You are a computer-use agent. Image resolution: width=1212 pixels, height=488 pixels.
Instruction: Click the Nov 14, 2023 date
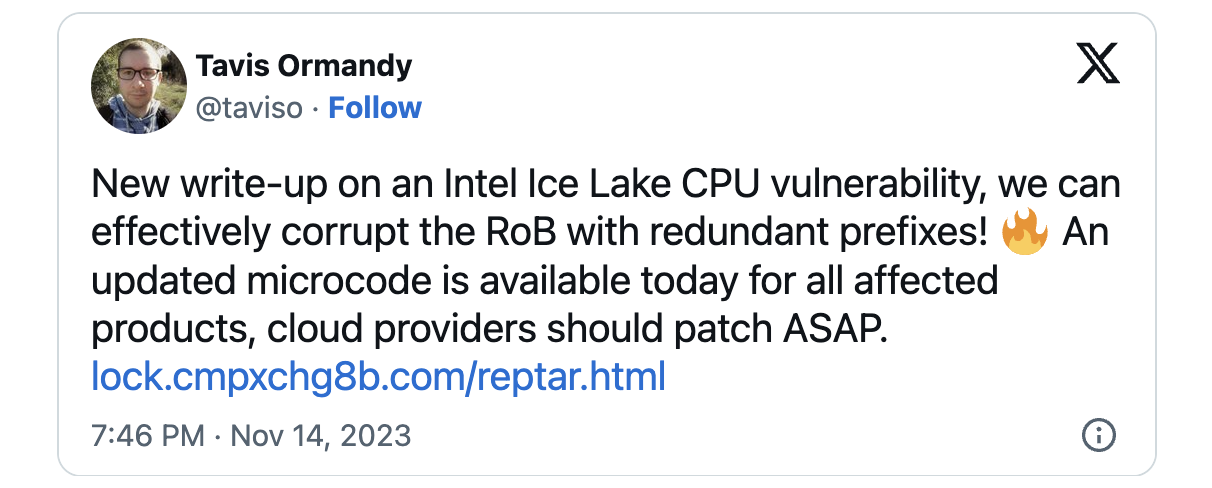coord(321,436)
